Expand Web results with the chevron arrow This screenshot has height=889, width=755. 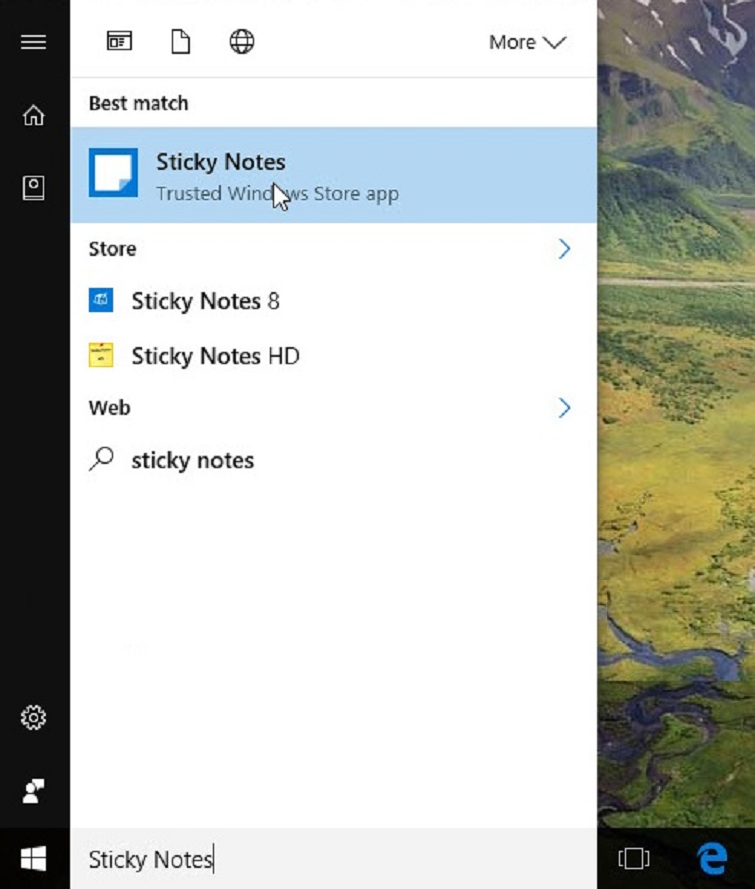point(564,408)
